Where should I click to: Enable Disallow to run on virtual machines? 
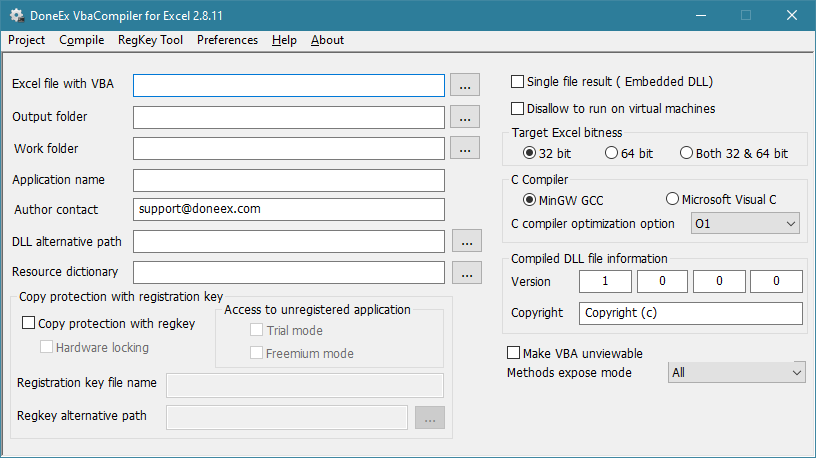point(517,108)
